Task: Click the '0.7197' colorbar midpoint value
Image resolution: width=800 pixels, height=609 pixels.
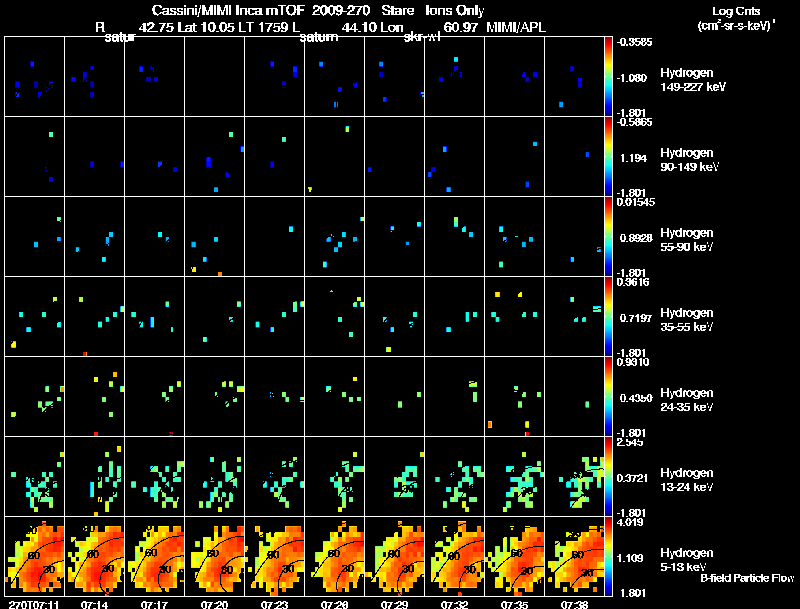Action: [634, 318]
